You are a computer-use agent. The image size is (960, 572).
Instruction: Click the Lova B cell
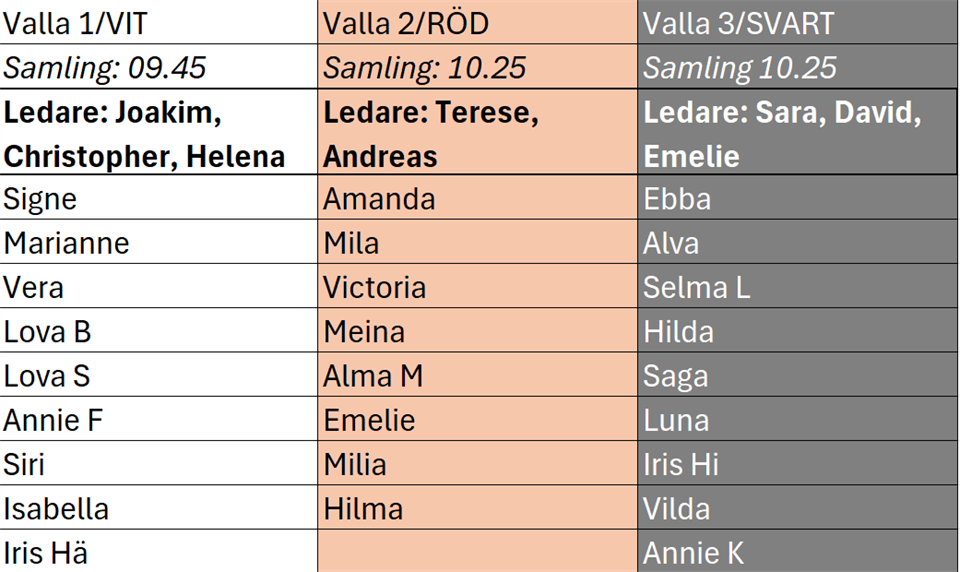click(x=159, y=330)
